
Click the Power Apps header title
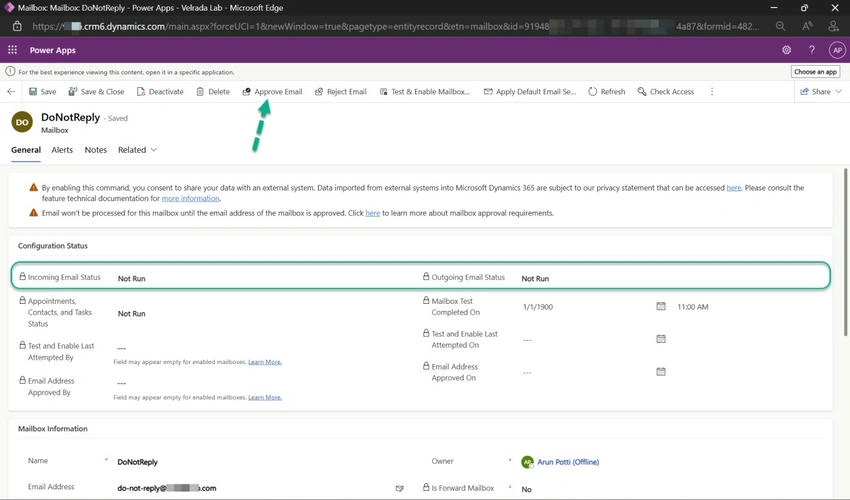click(53, 50)
